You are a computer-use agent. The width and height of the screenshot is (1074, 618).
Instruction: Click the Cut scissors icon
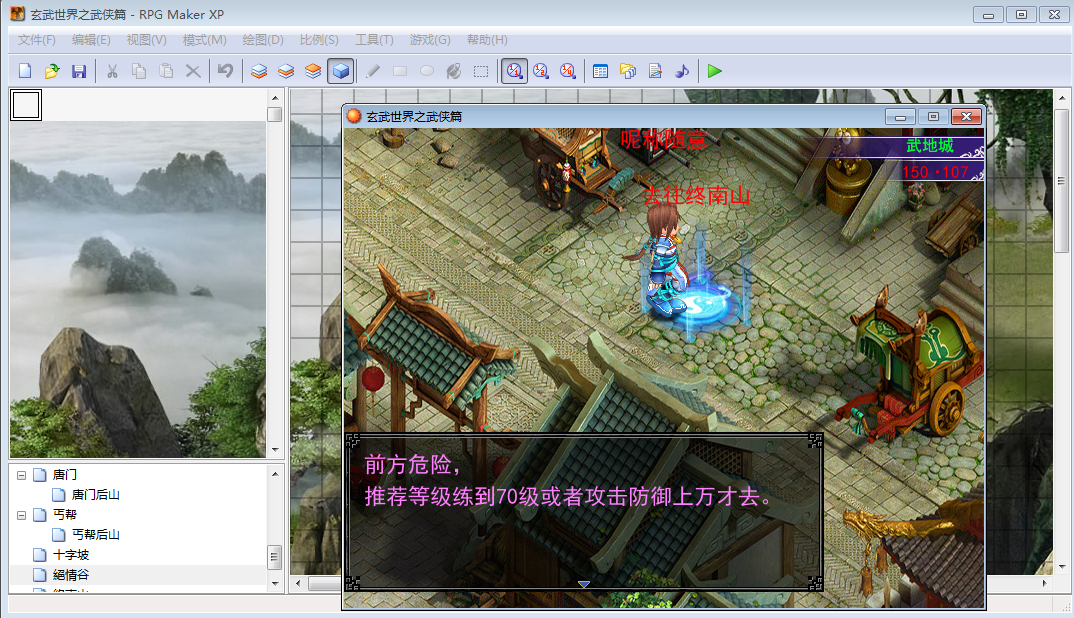[x=112, y=71]
